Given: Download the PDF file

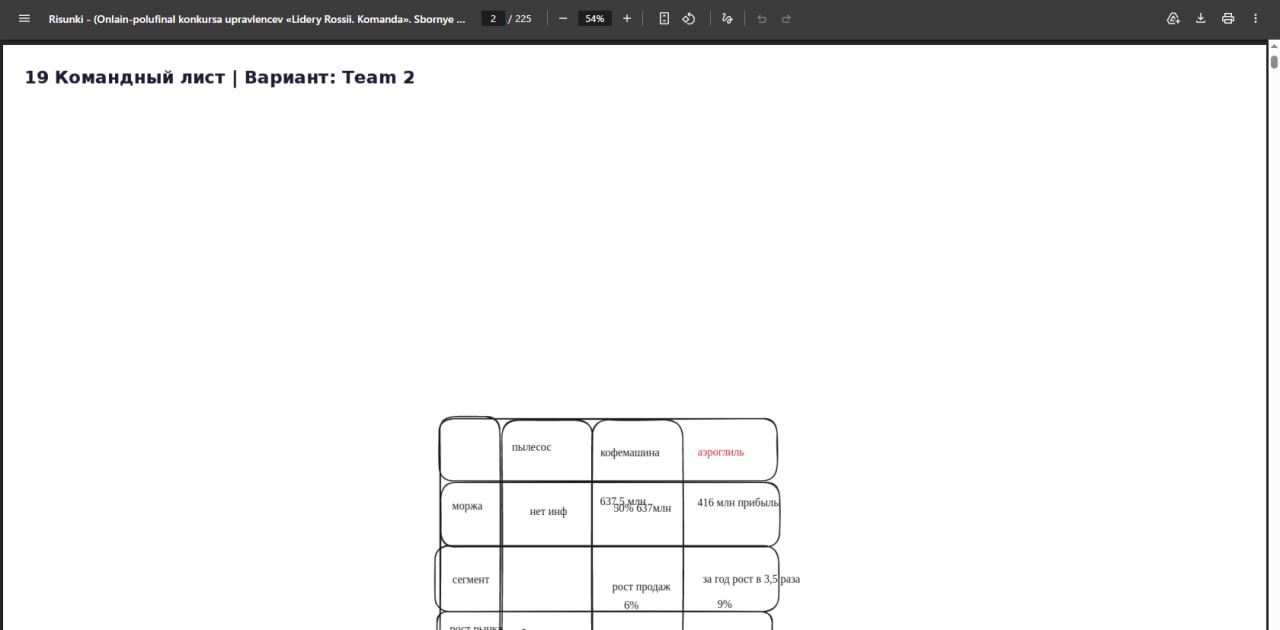Looking at the screenshot, I should point(1201,18).
